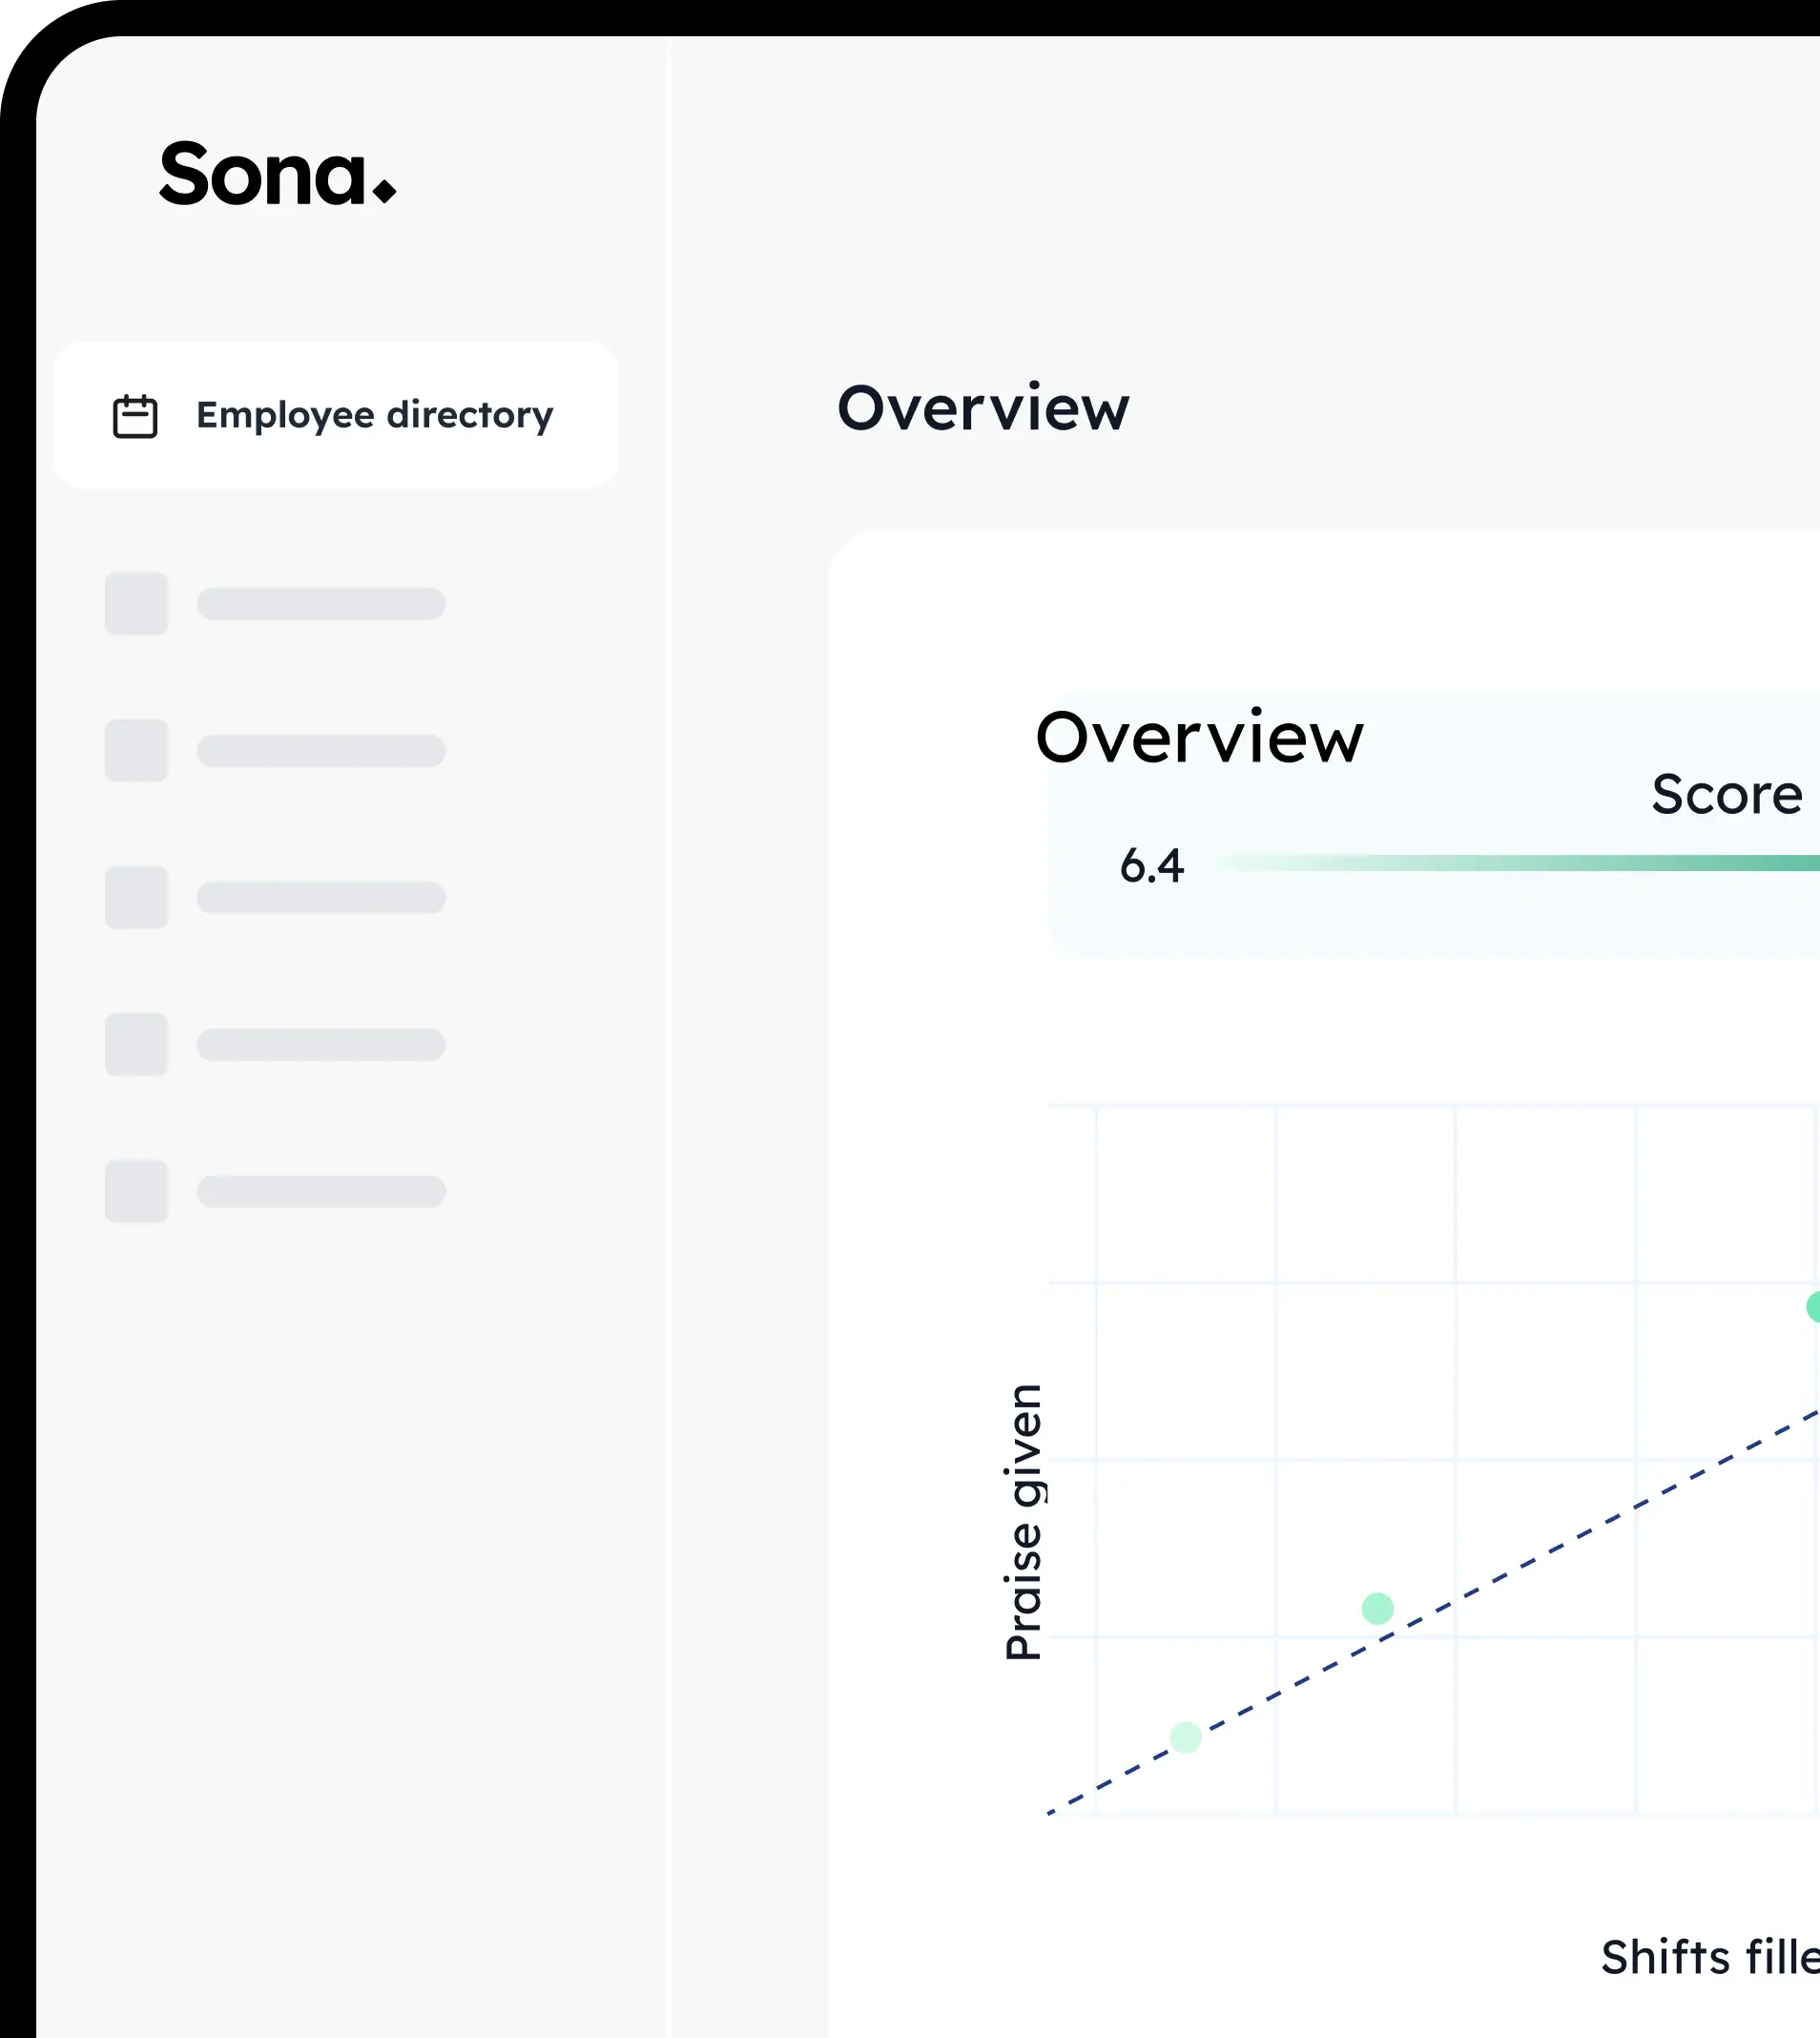Click the Sona logo
This screenshot has height=2038, width=1820.
(x=277, y=175)
